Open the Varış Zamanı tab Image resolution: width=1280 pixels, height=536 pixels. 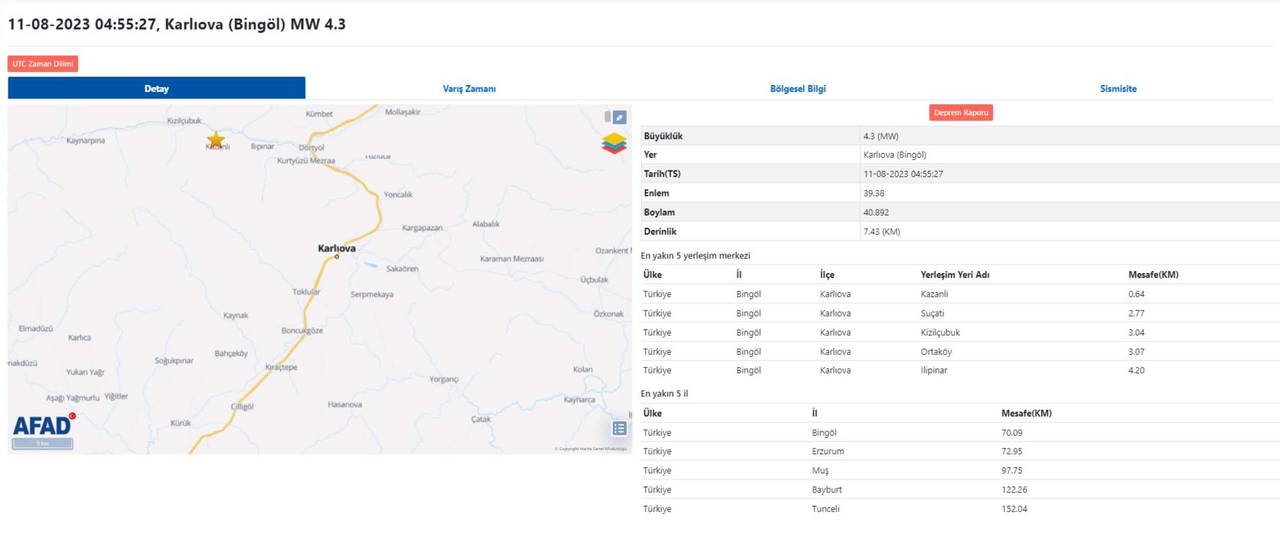[469, 88]
